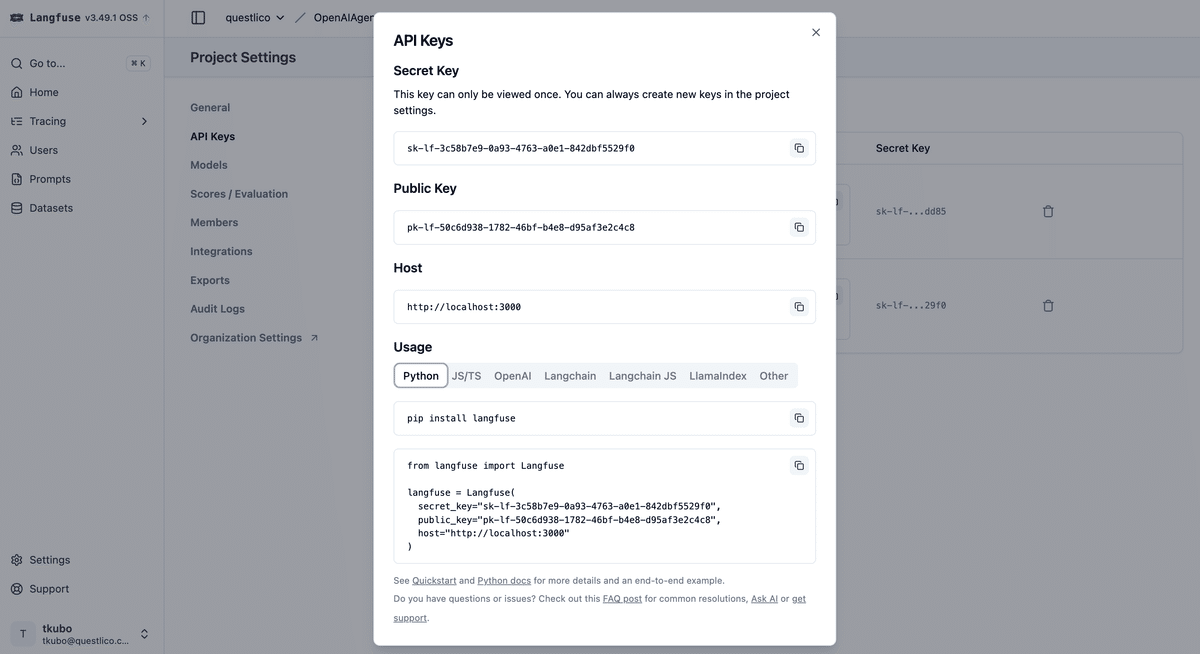This screenshot has width=1200, height=654.
Task: Collapse the navigation sidebar
Action: tap(197, 16)
